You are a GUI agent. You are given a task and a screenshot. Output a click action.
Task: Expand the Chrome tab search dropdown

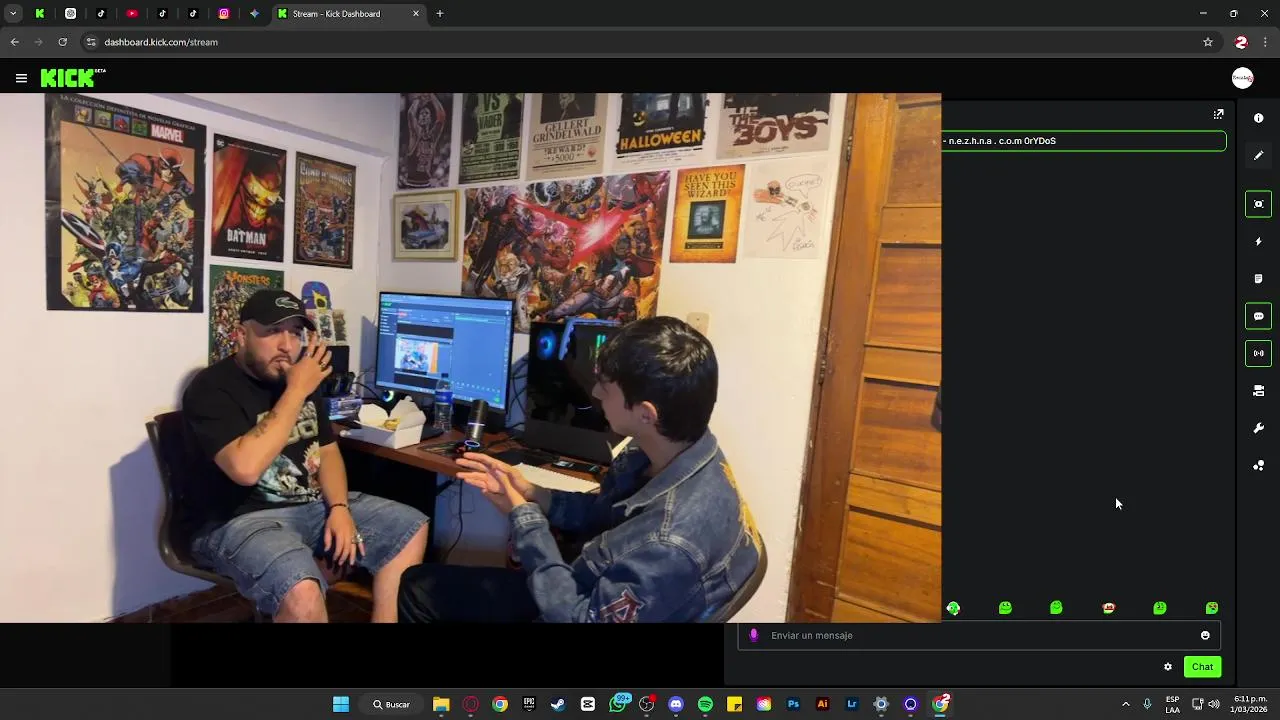tap(13, 13)
